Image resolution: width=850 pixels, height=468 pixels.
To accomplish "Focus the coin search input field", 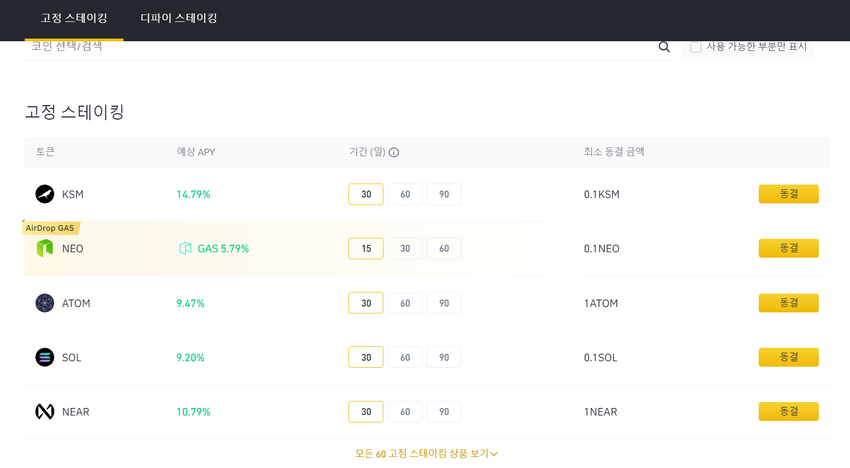I will [x=342, y=47].
